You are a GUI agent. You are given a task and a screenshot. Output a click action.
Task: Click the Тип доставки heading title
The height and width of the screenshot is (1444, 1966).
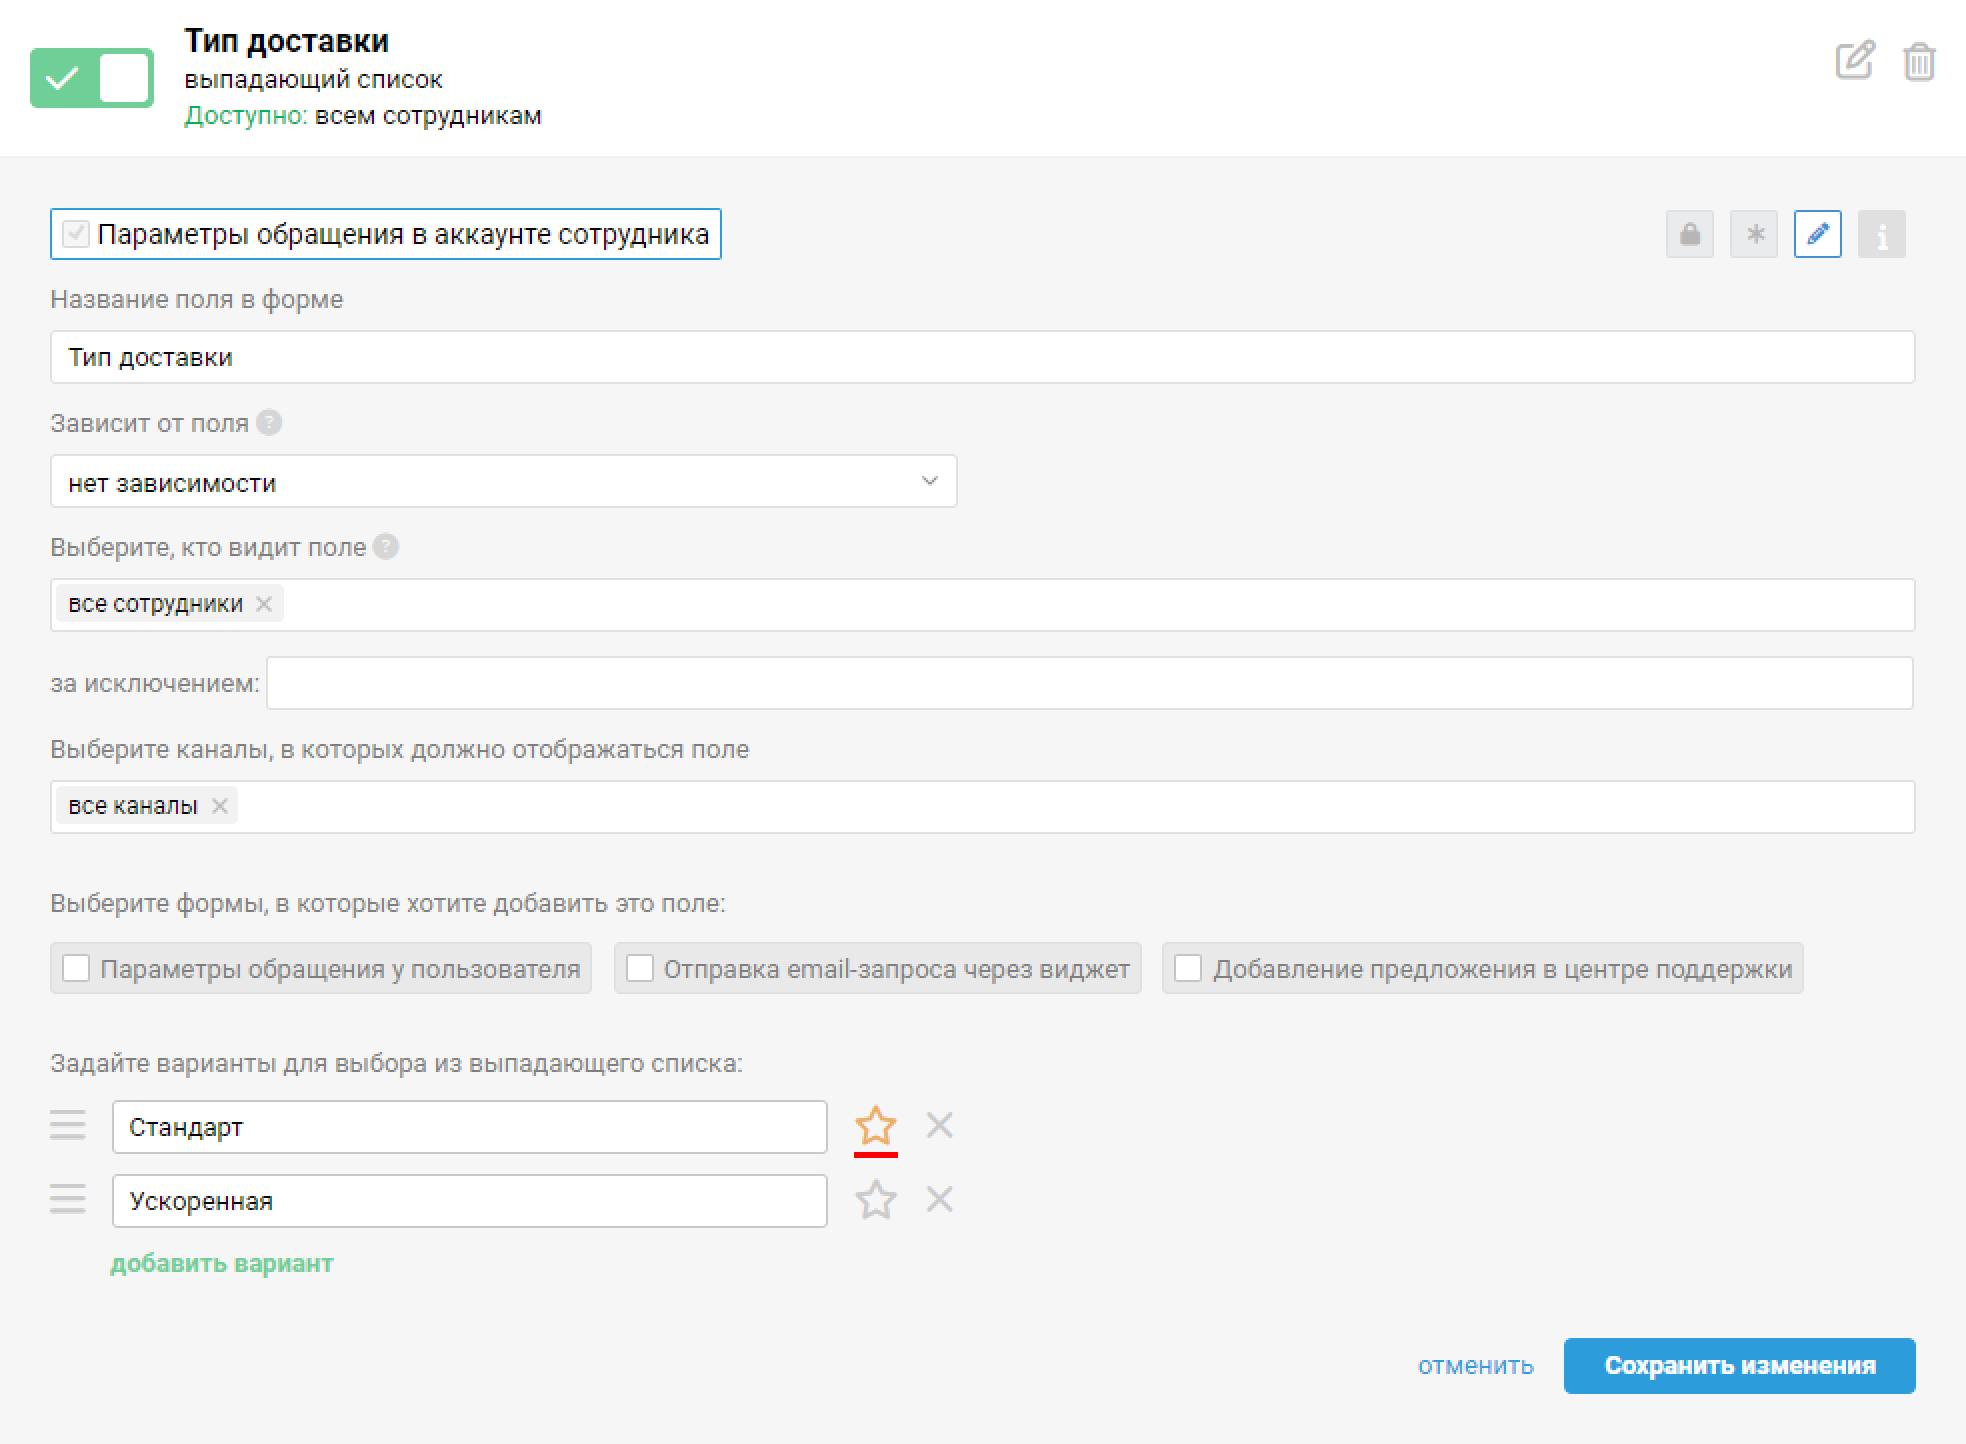point(287,41)
